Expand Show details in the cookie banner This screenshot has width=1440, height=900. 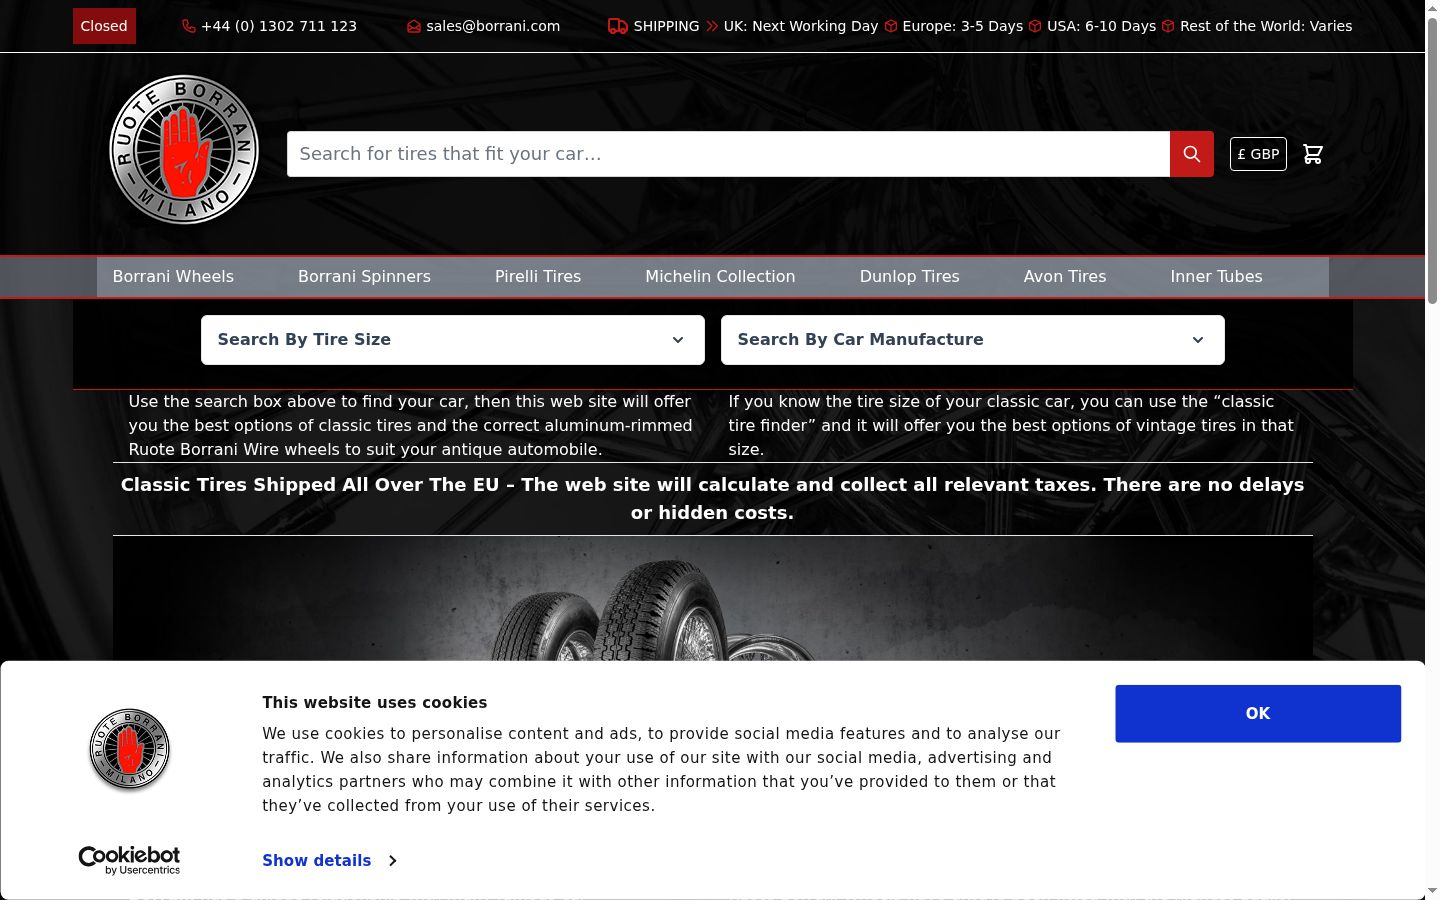329,860
